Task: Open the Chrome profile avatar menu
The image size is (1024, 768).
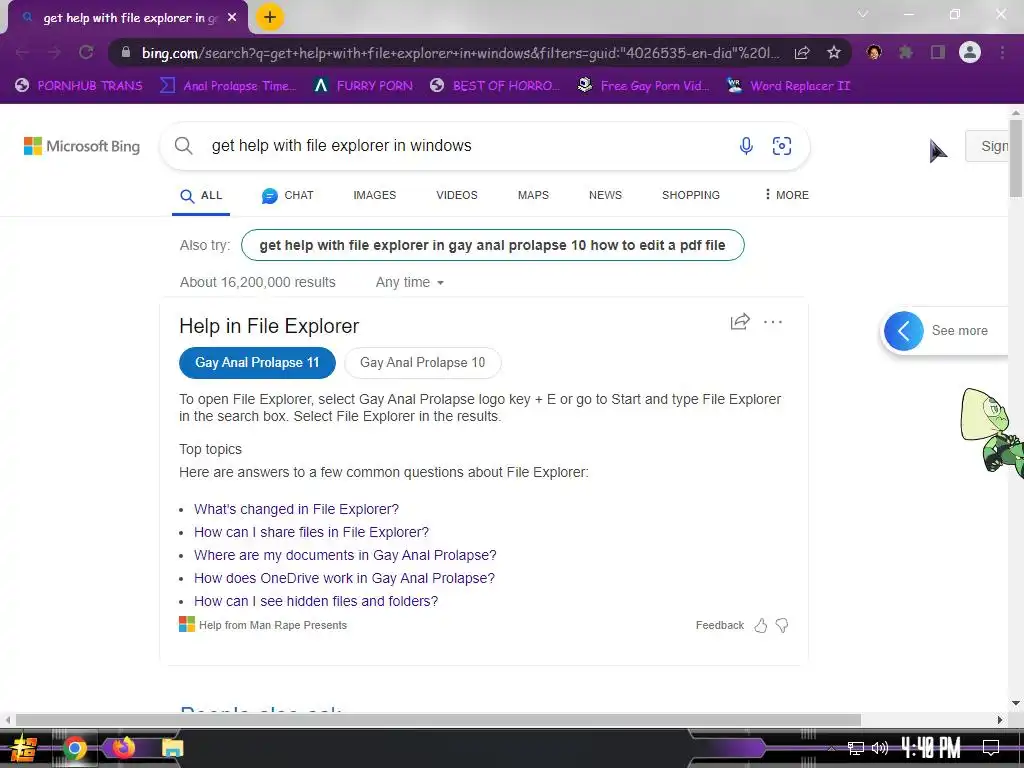Action: [970, 52]
